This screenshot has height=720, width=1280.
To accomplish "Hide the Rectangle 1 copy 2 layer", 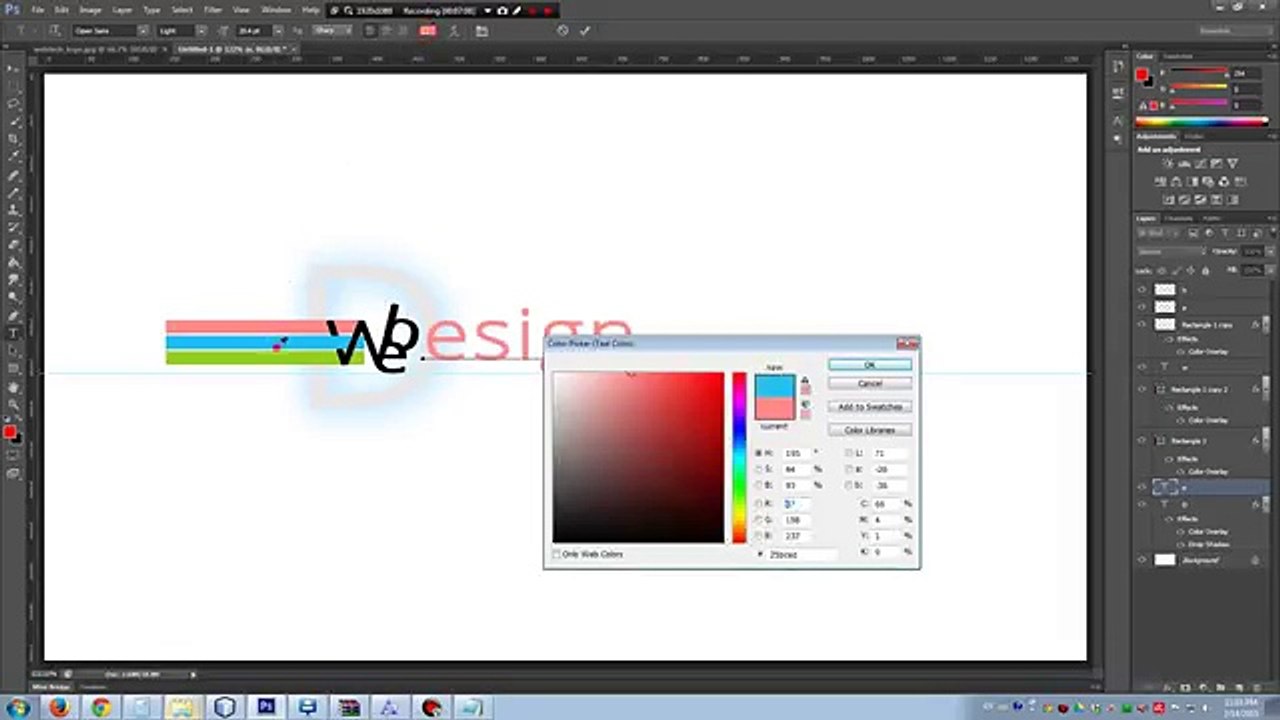I will 1142,389.
